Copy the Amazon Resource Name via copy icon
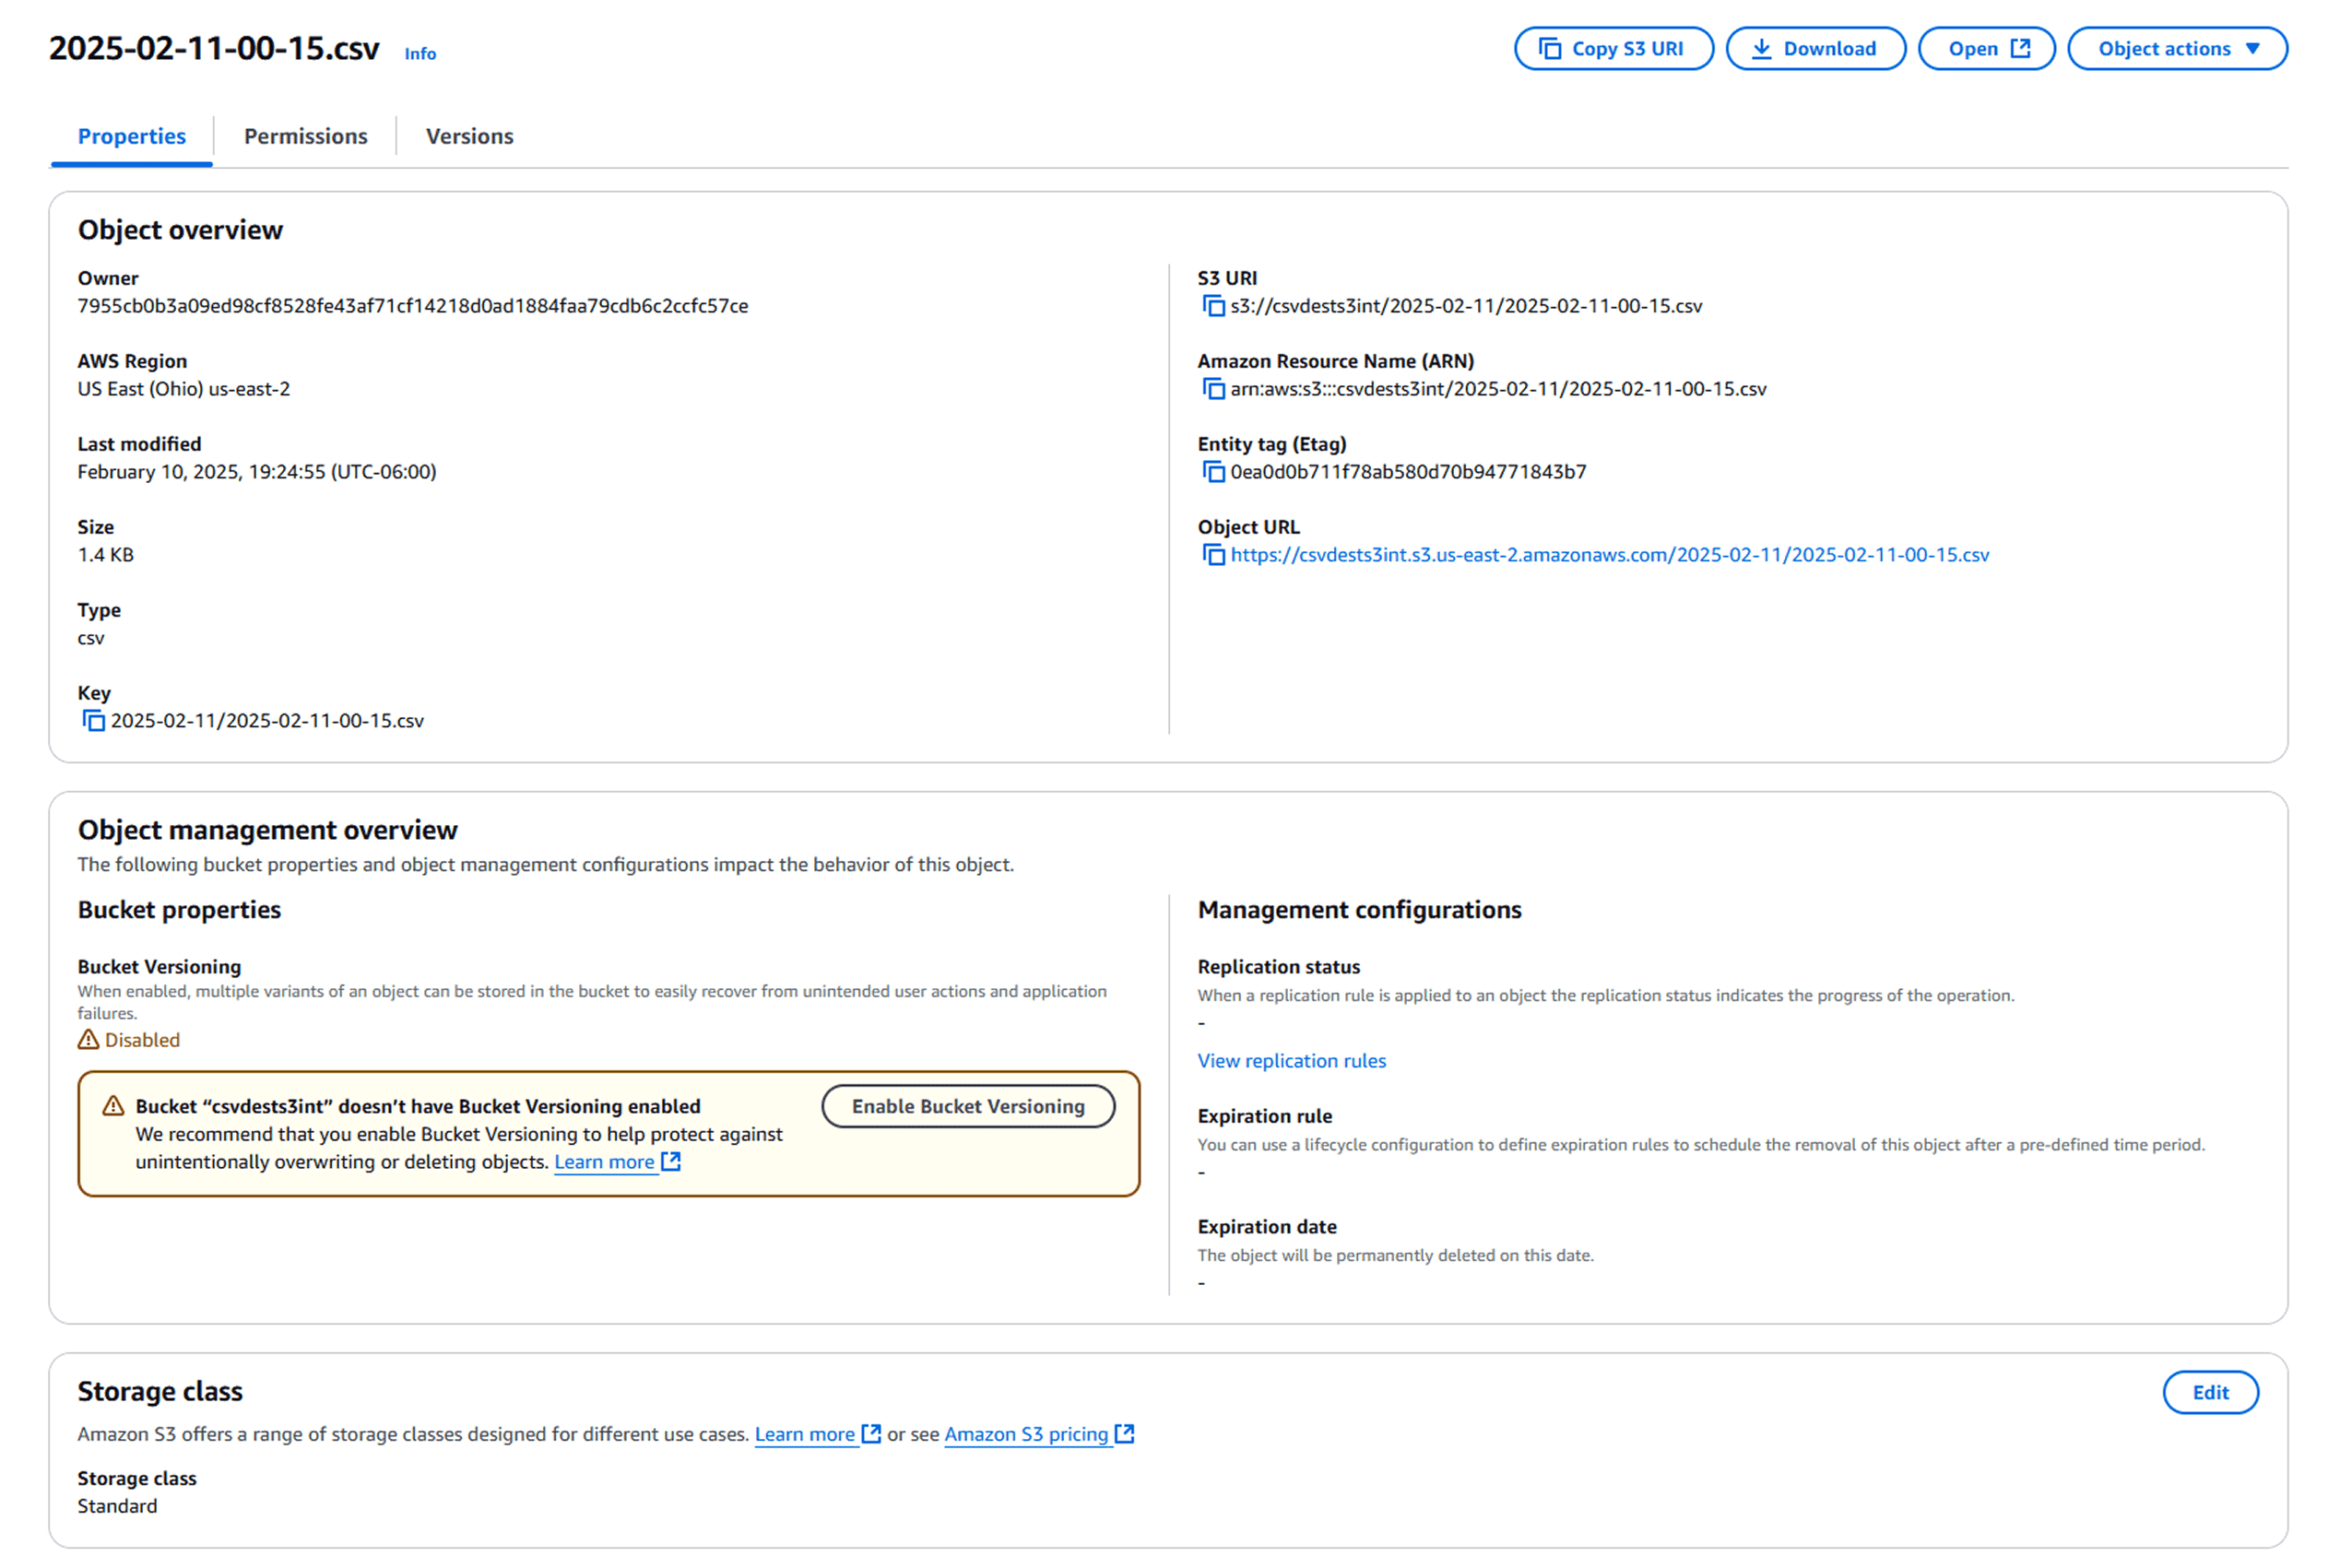 pyautogui.click(x=1213, y=389)
